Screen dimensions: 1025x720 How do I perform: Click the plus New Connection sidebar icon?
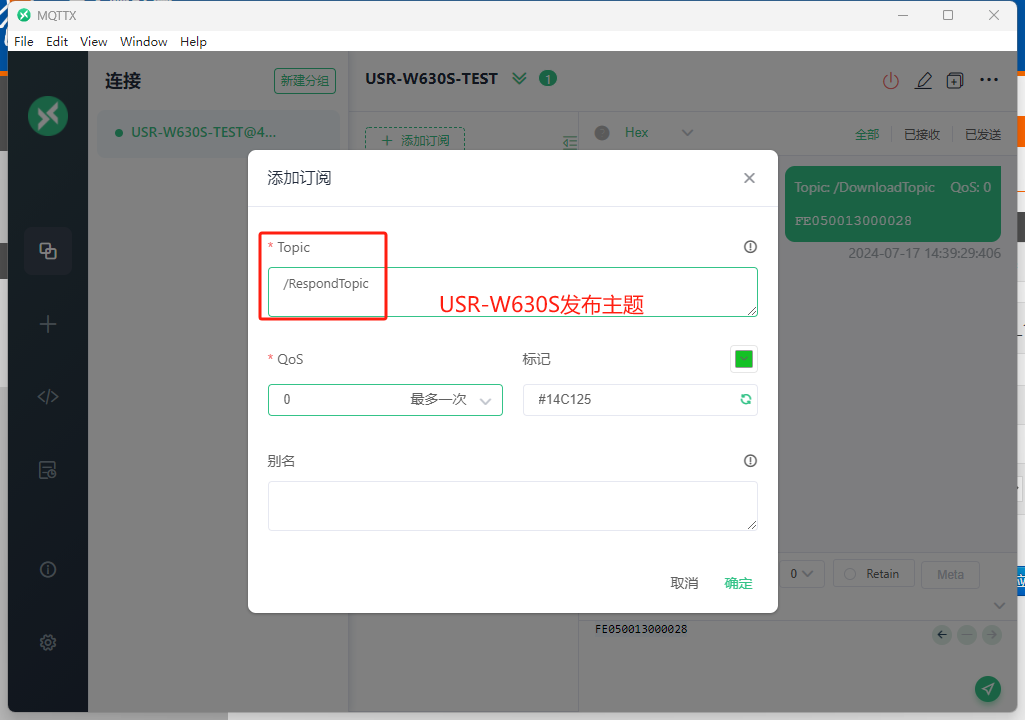click(x=48, y=324)
